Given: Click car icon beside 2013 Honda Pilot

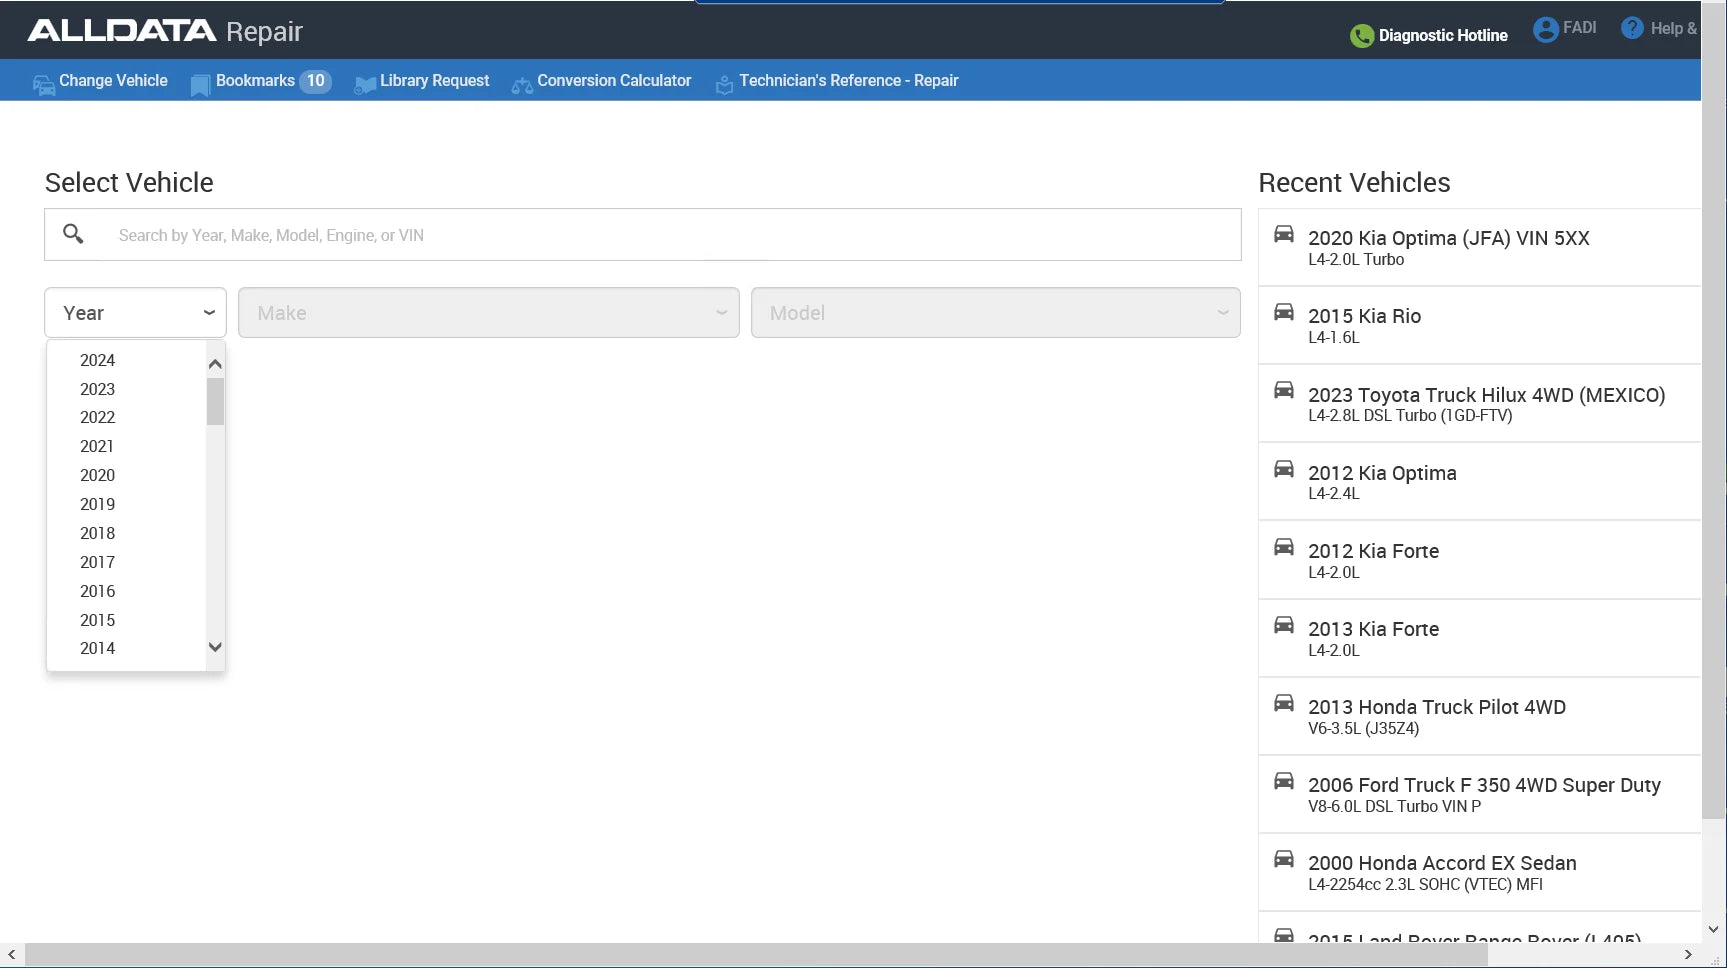Looking at the screenshot, I should 1284,703.
